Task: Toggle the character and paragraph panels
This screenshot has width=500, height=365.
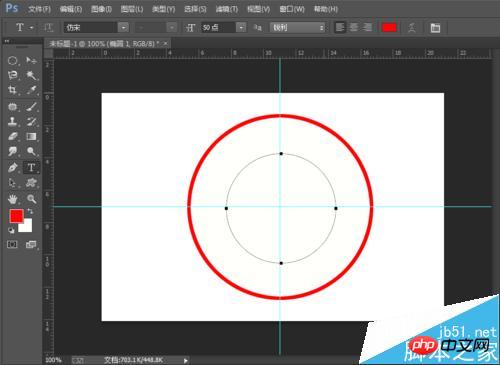Action: point(435,28)
